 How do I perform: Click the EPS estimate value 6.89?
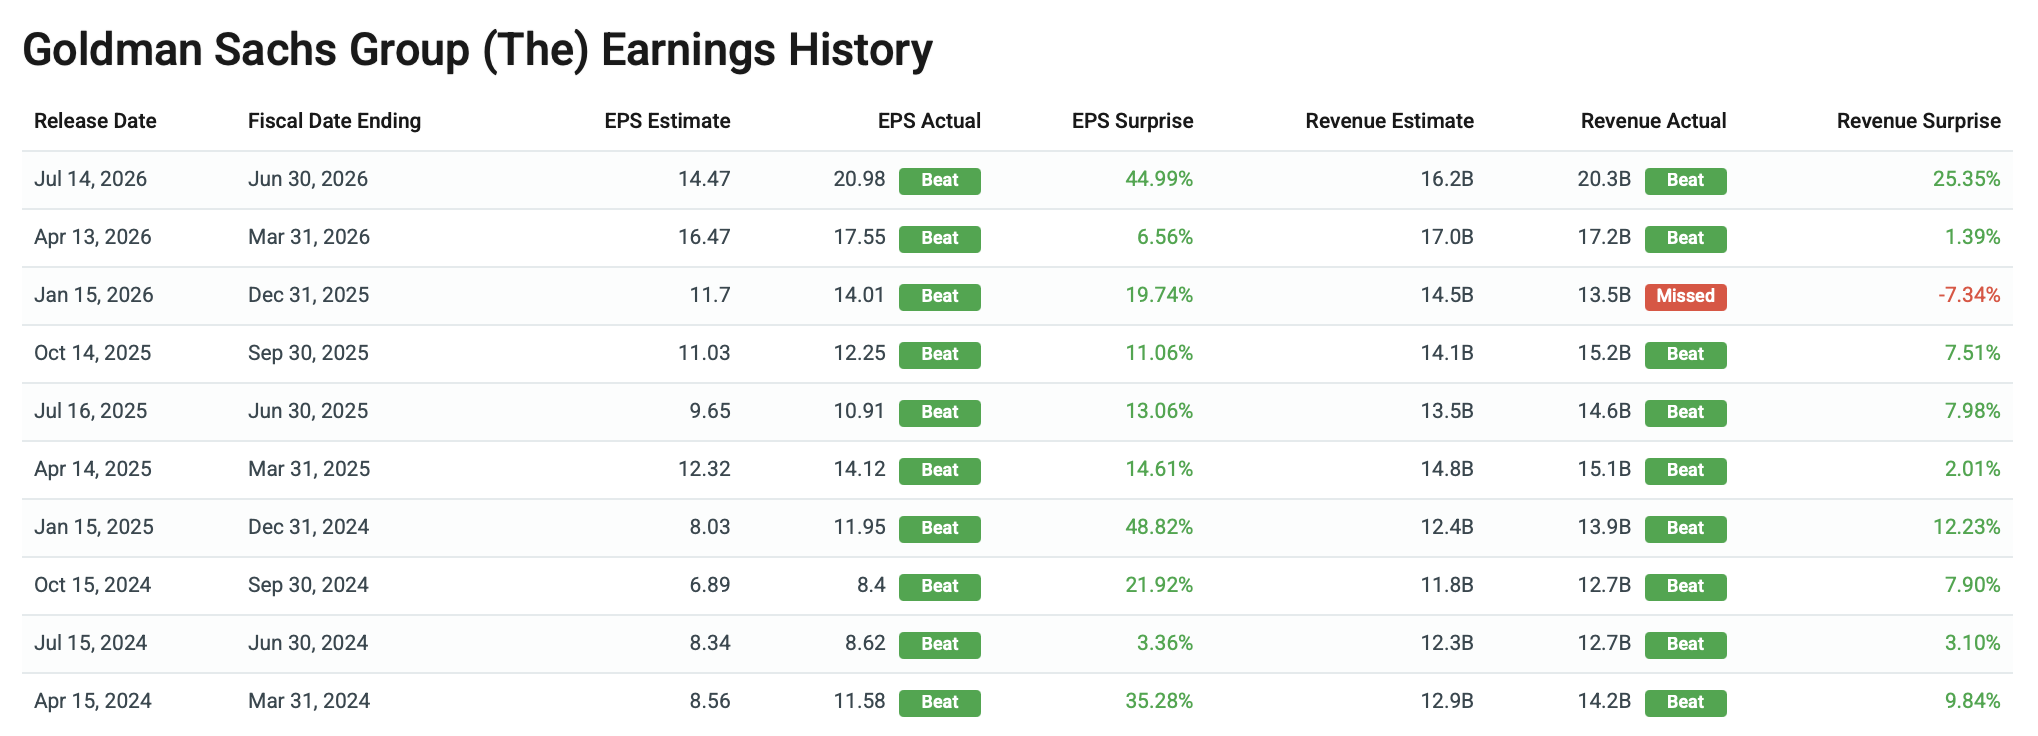(710, 585)
